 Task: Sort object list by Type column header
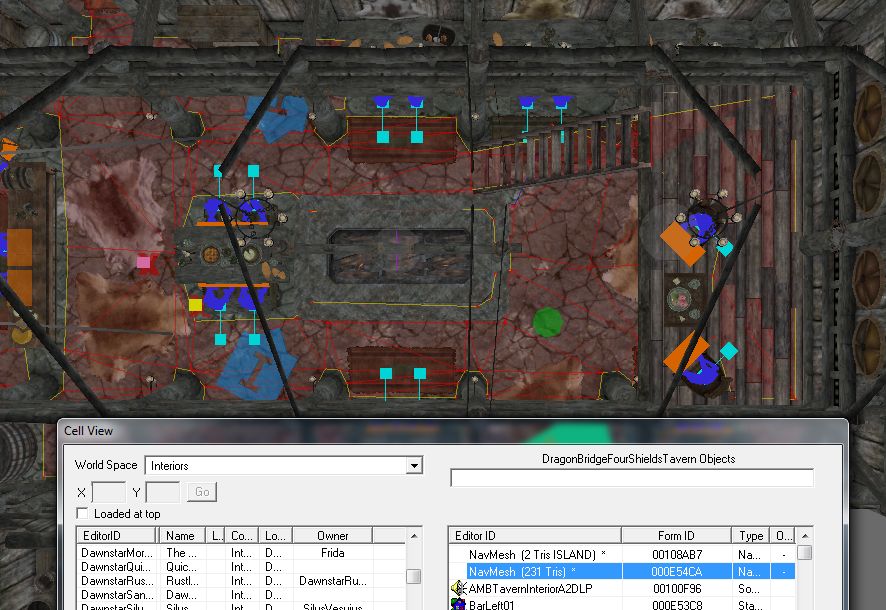(751, 535)
